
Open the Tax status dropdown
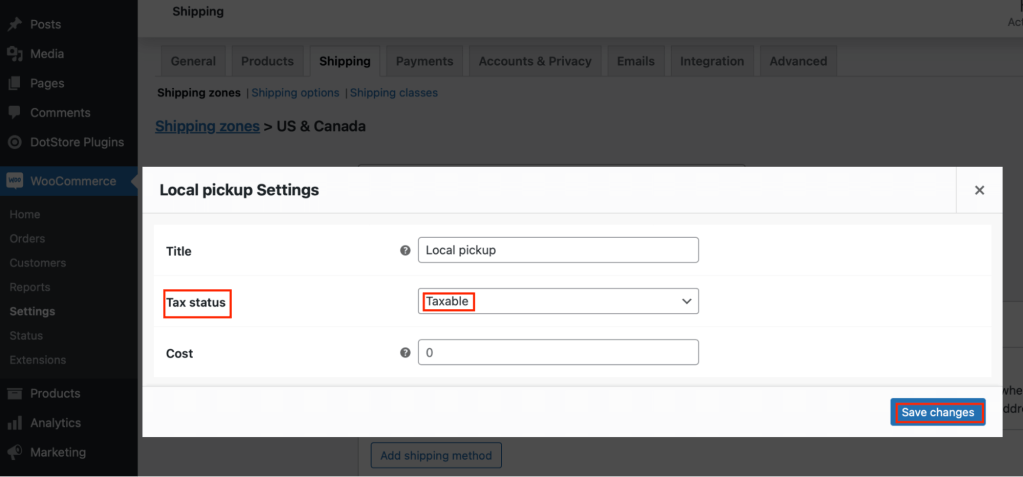point(558,301)
